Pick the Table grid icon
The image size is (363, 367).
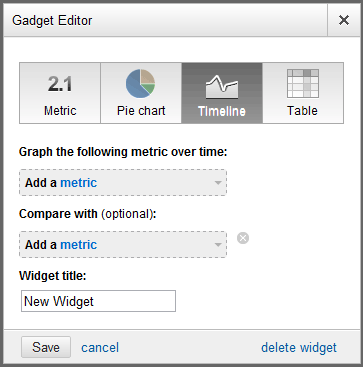pos(303,83)
